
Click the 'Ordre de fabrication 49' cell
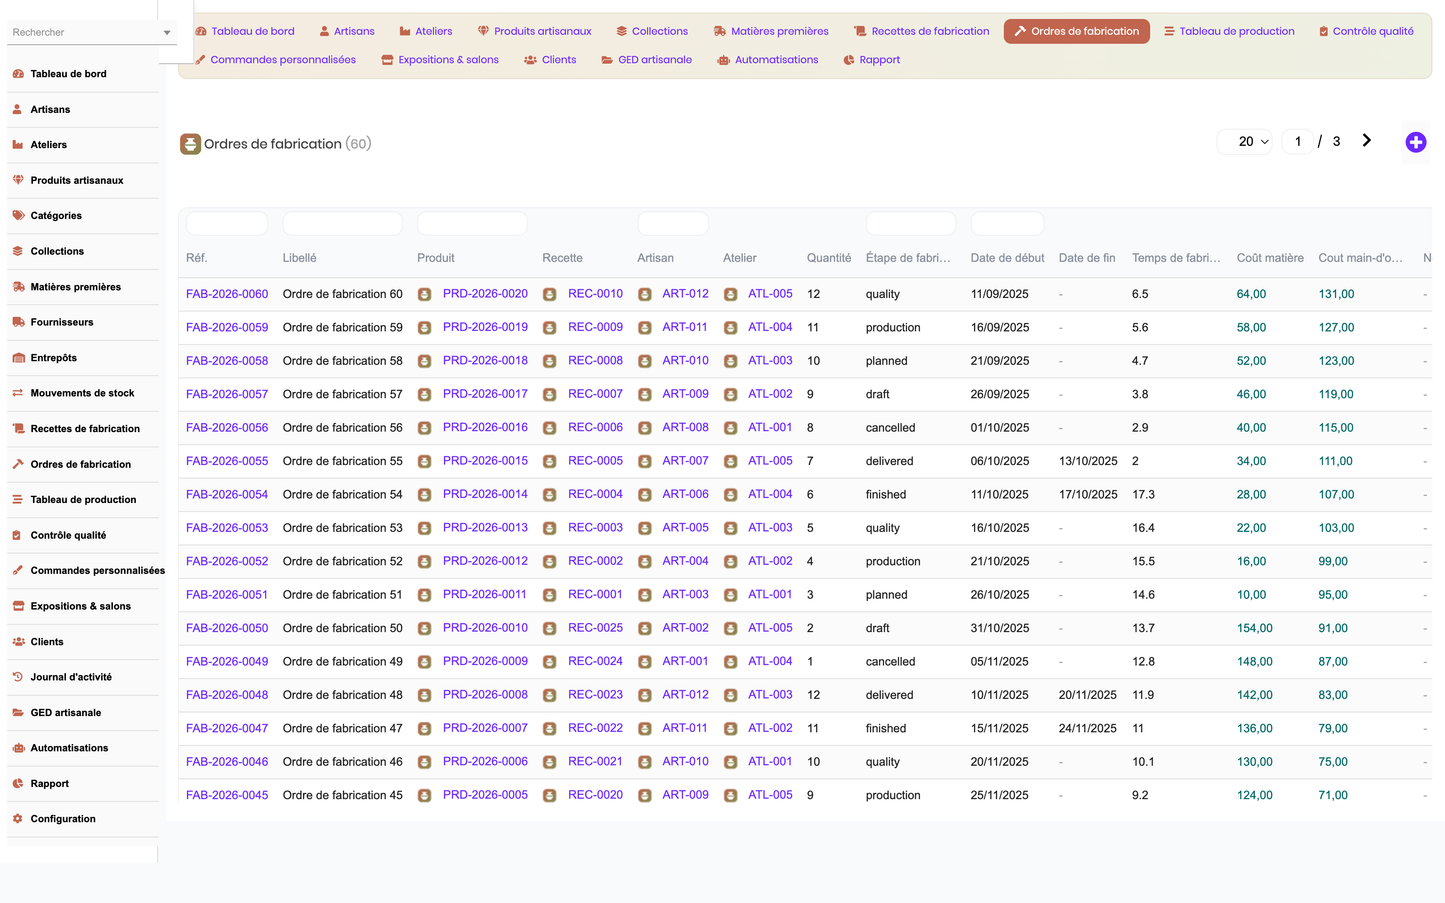pyautogui.click(x=343, y=662)
